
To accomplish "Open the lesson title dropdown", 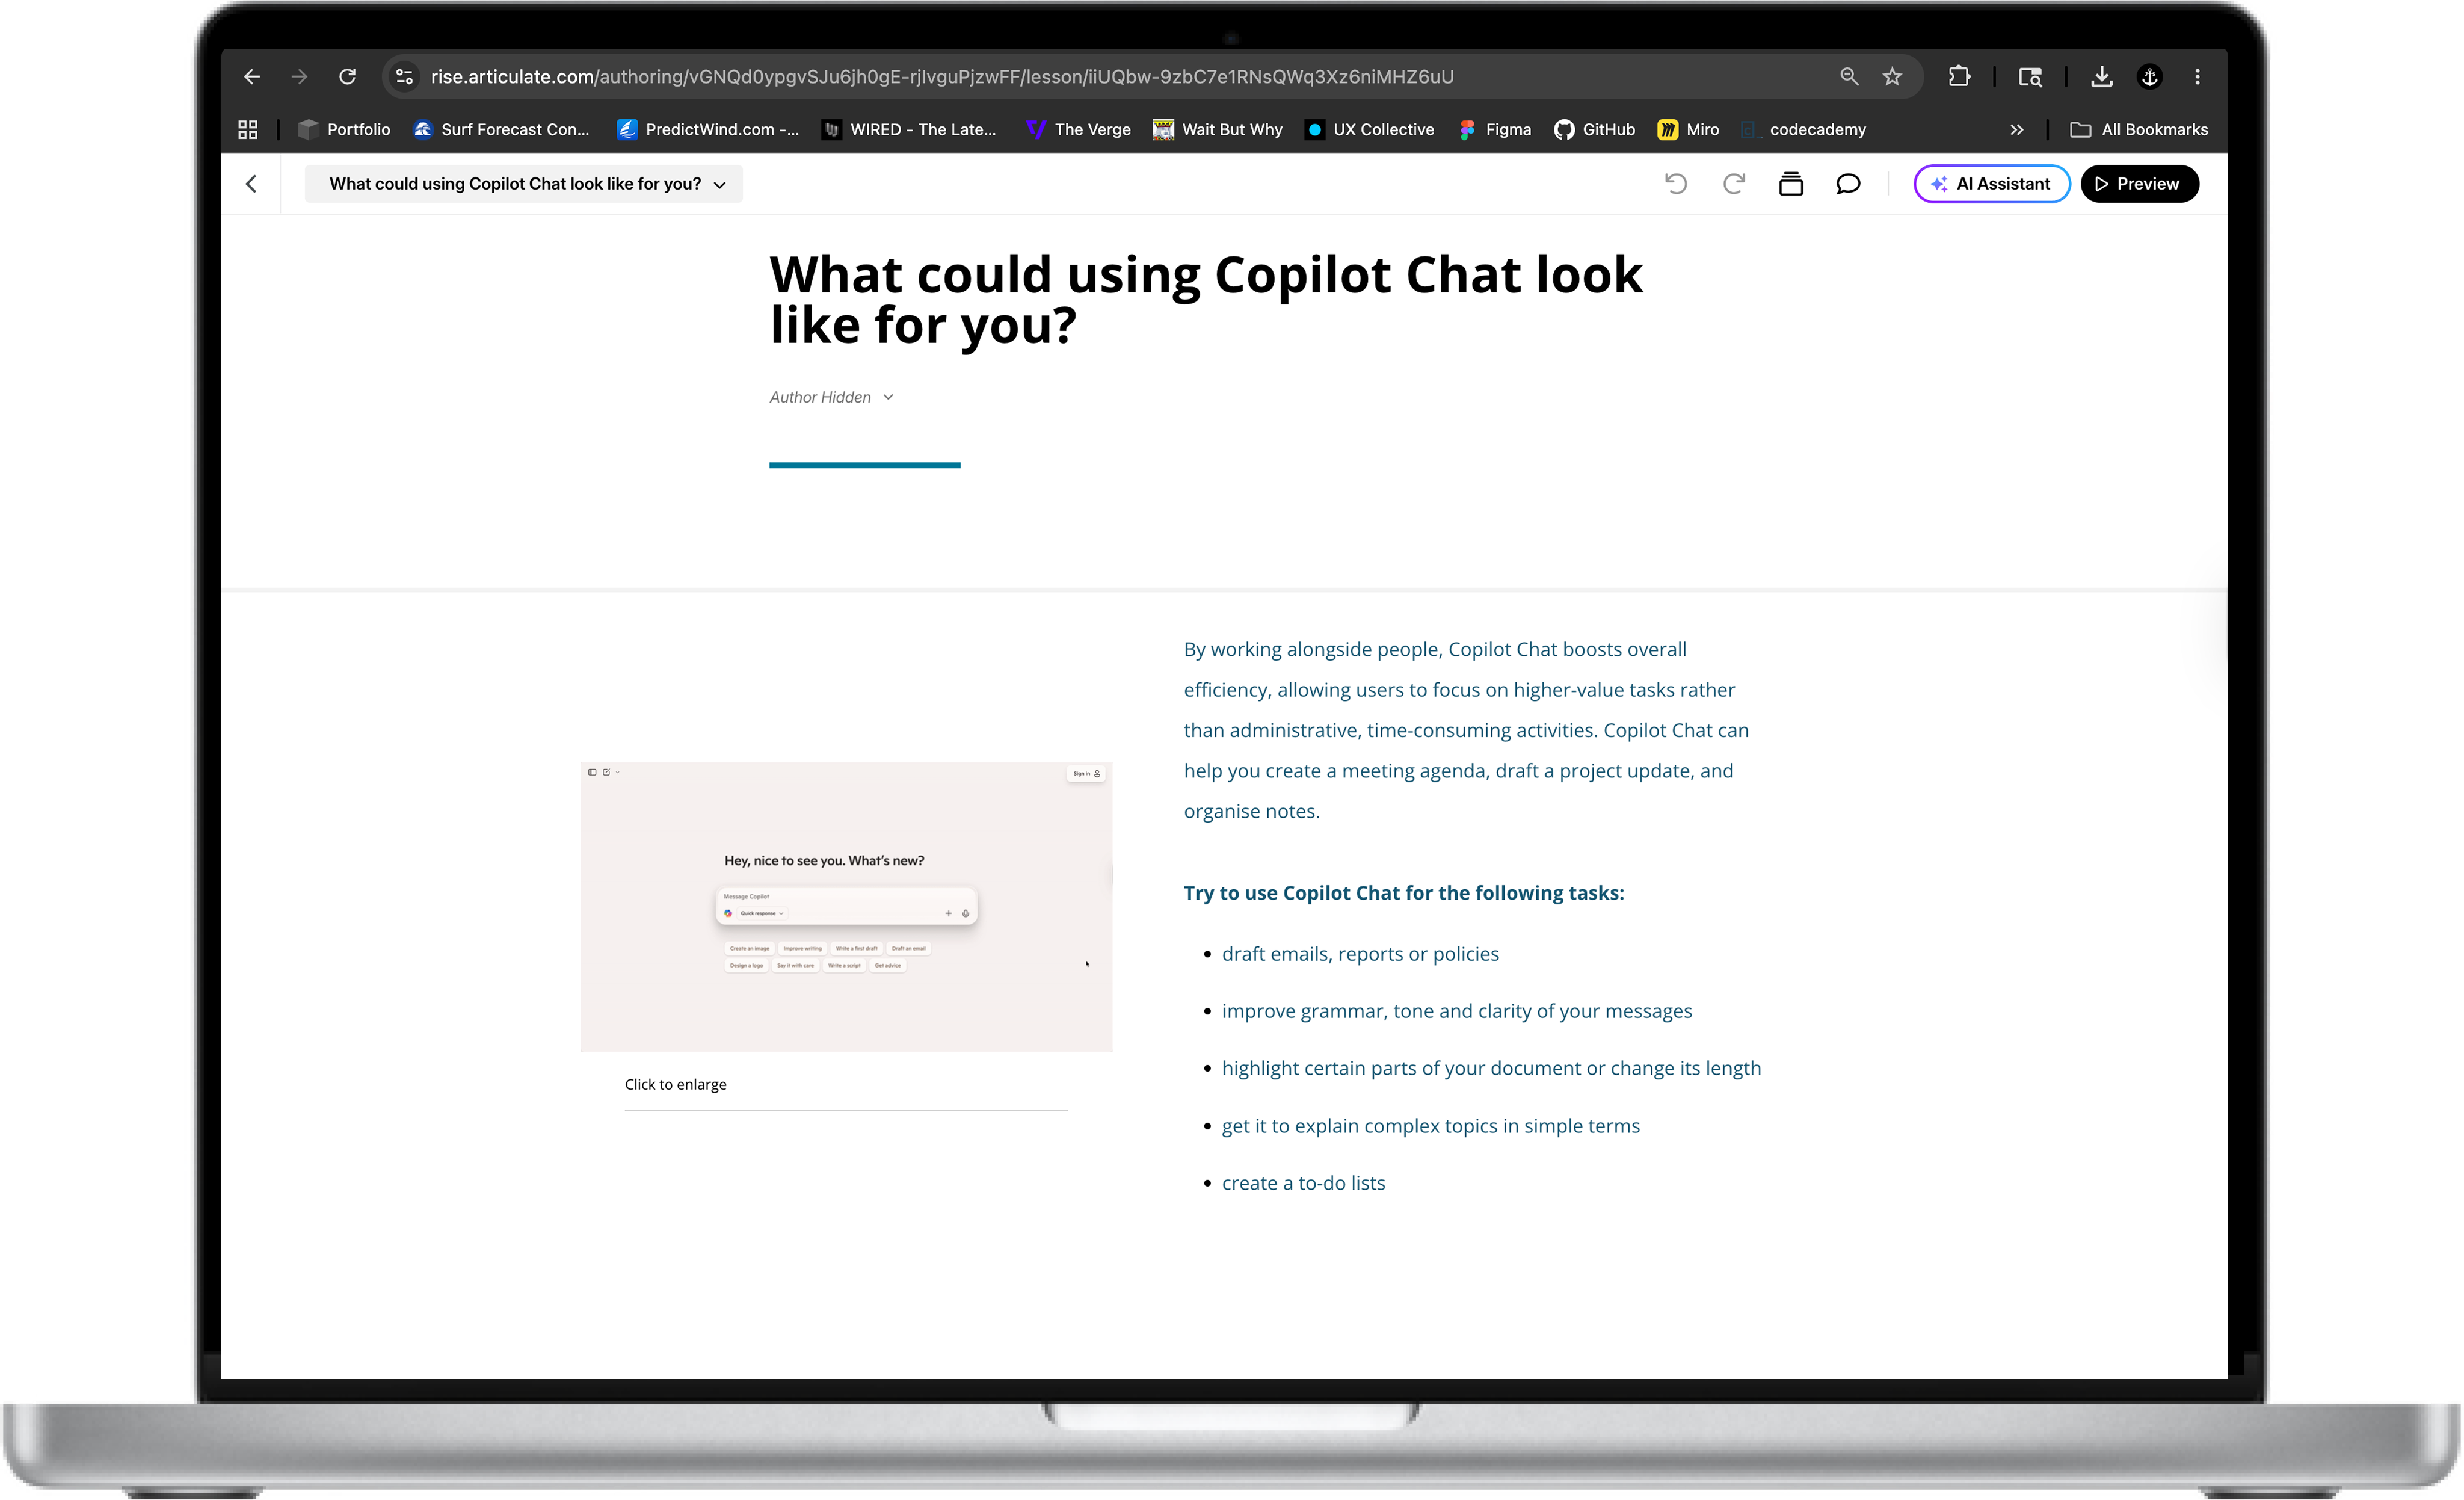I will 524,184.
